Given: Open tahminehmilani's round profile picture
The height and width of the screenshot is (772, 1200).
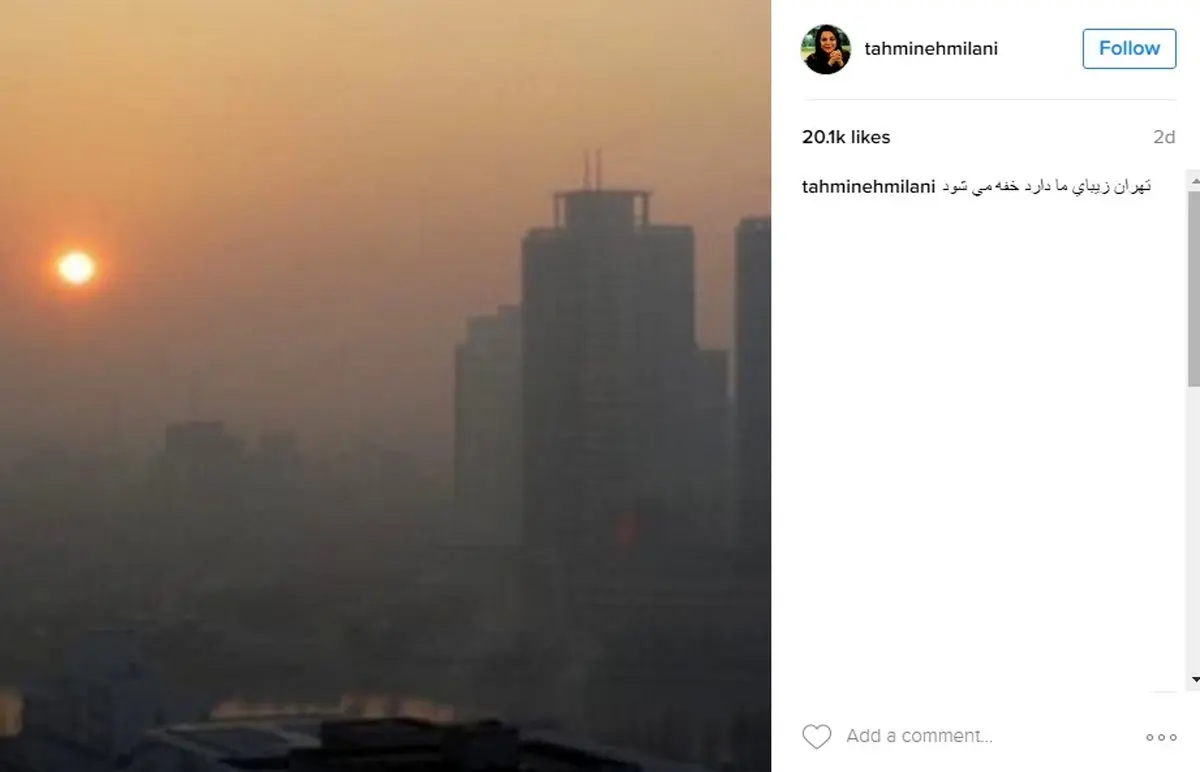Looking at the screenshot, I should click(x=826, y=49).
